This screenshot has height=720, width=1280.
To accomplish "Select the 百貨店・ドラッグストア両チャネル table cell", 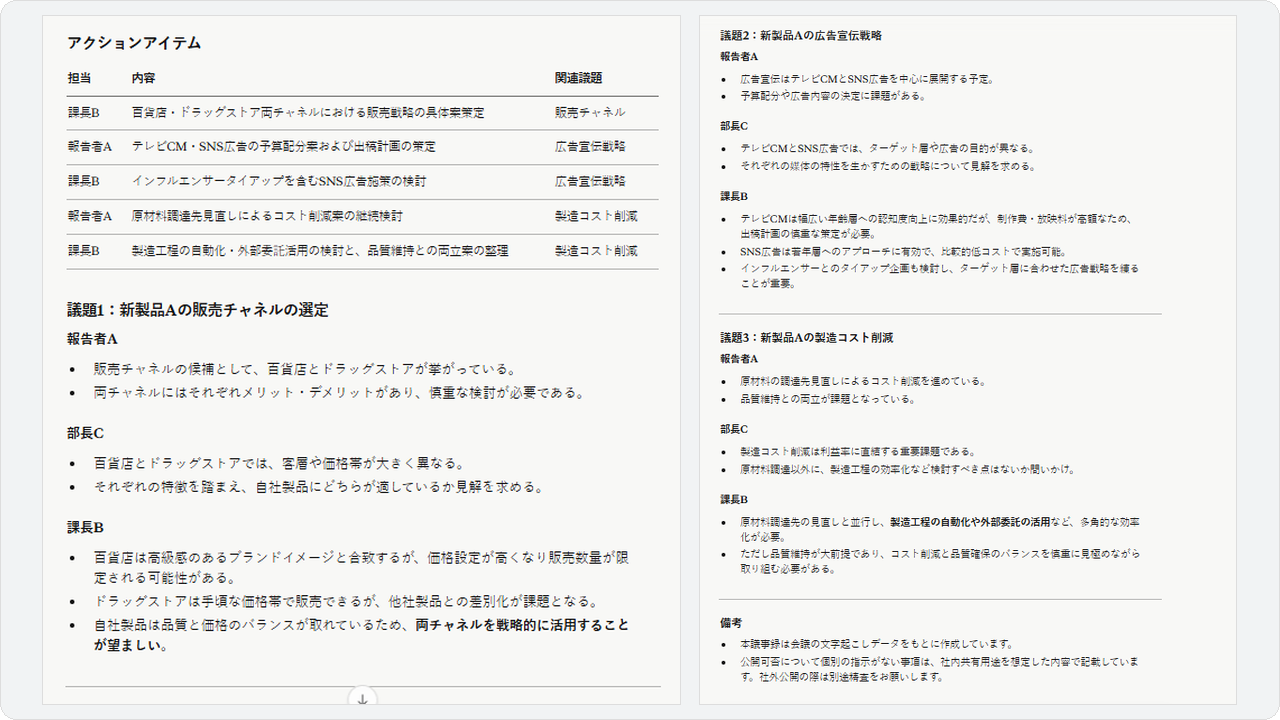I will coord(308,113).
